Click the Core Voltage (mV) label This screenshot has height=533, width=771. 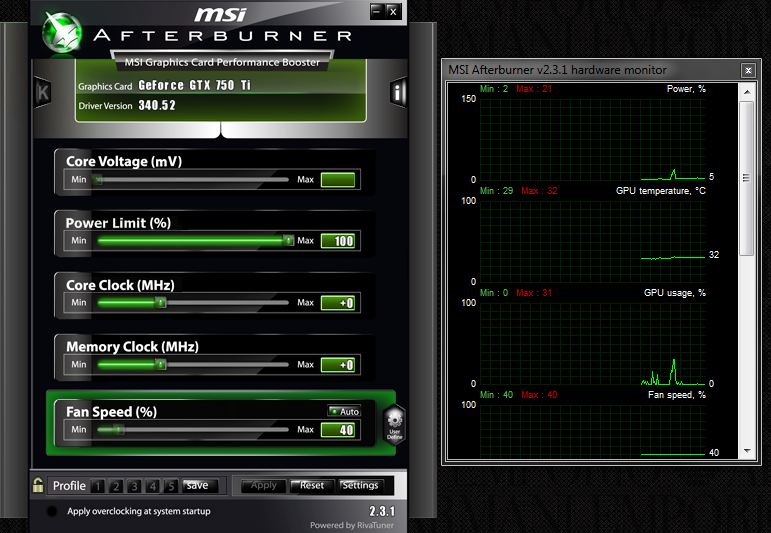124,161
